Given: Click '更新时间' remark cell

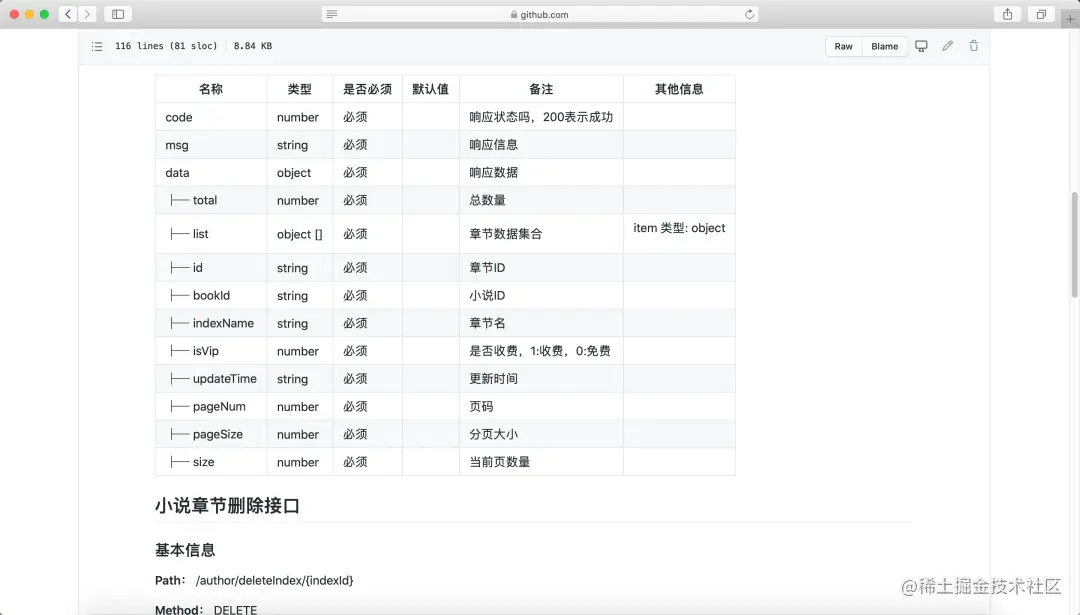Looking at the screenshot, I should click(x=541, y=378).
